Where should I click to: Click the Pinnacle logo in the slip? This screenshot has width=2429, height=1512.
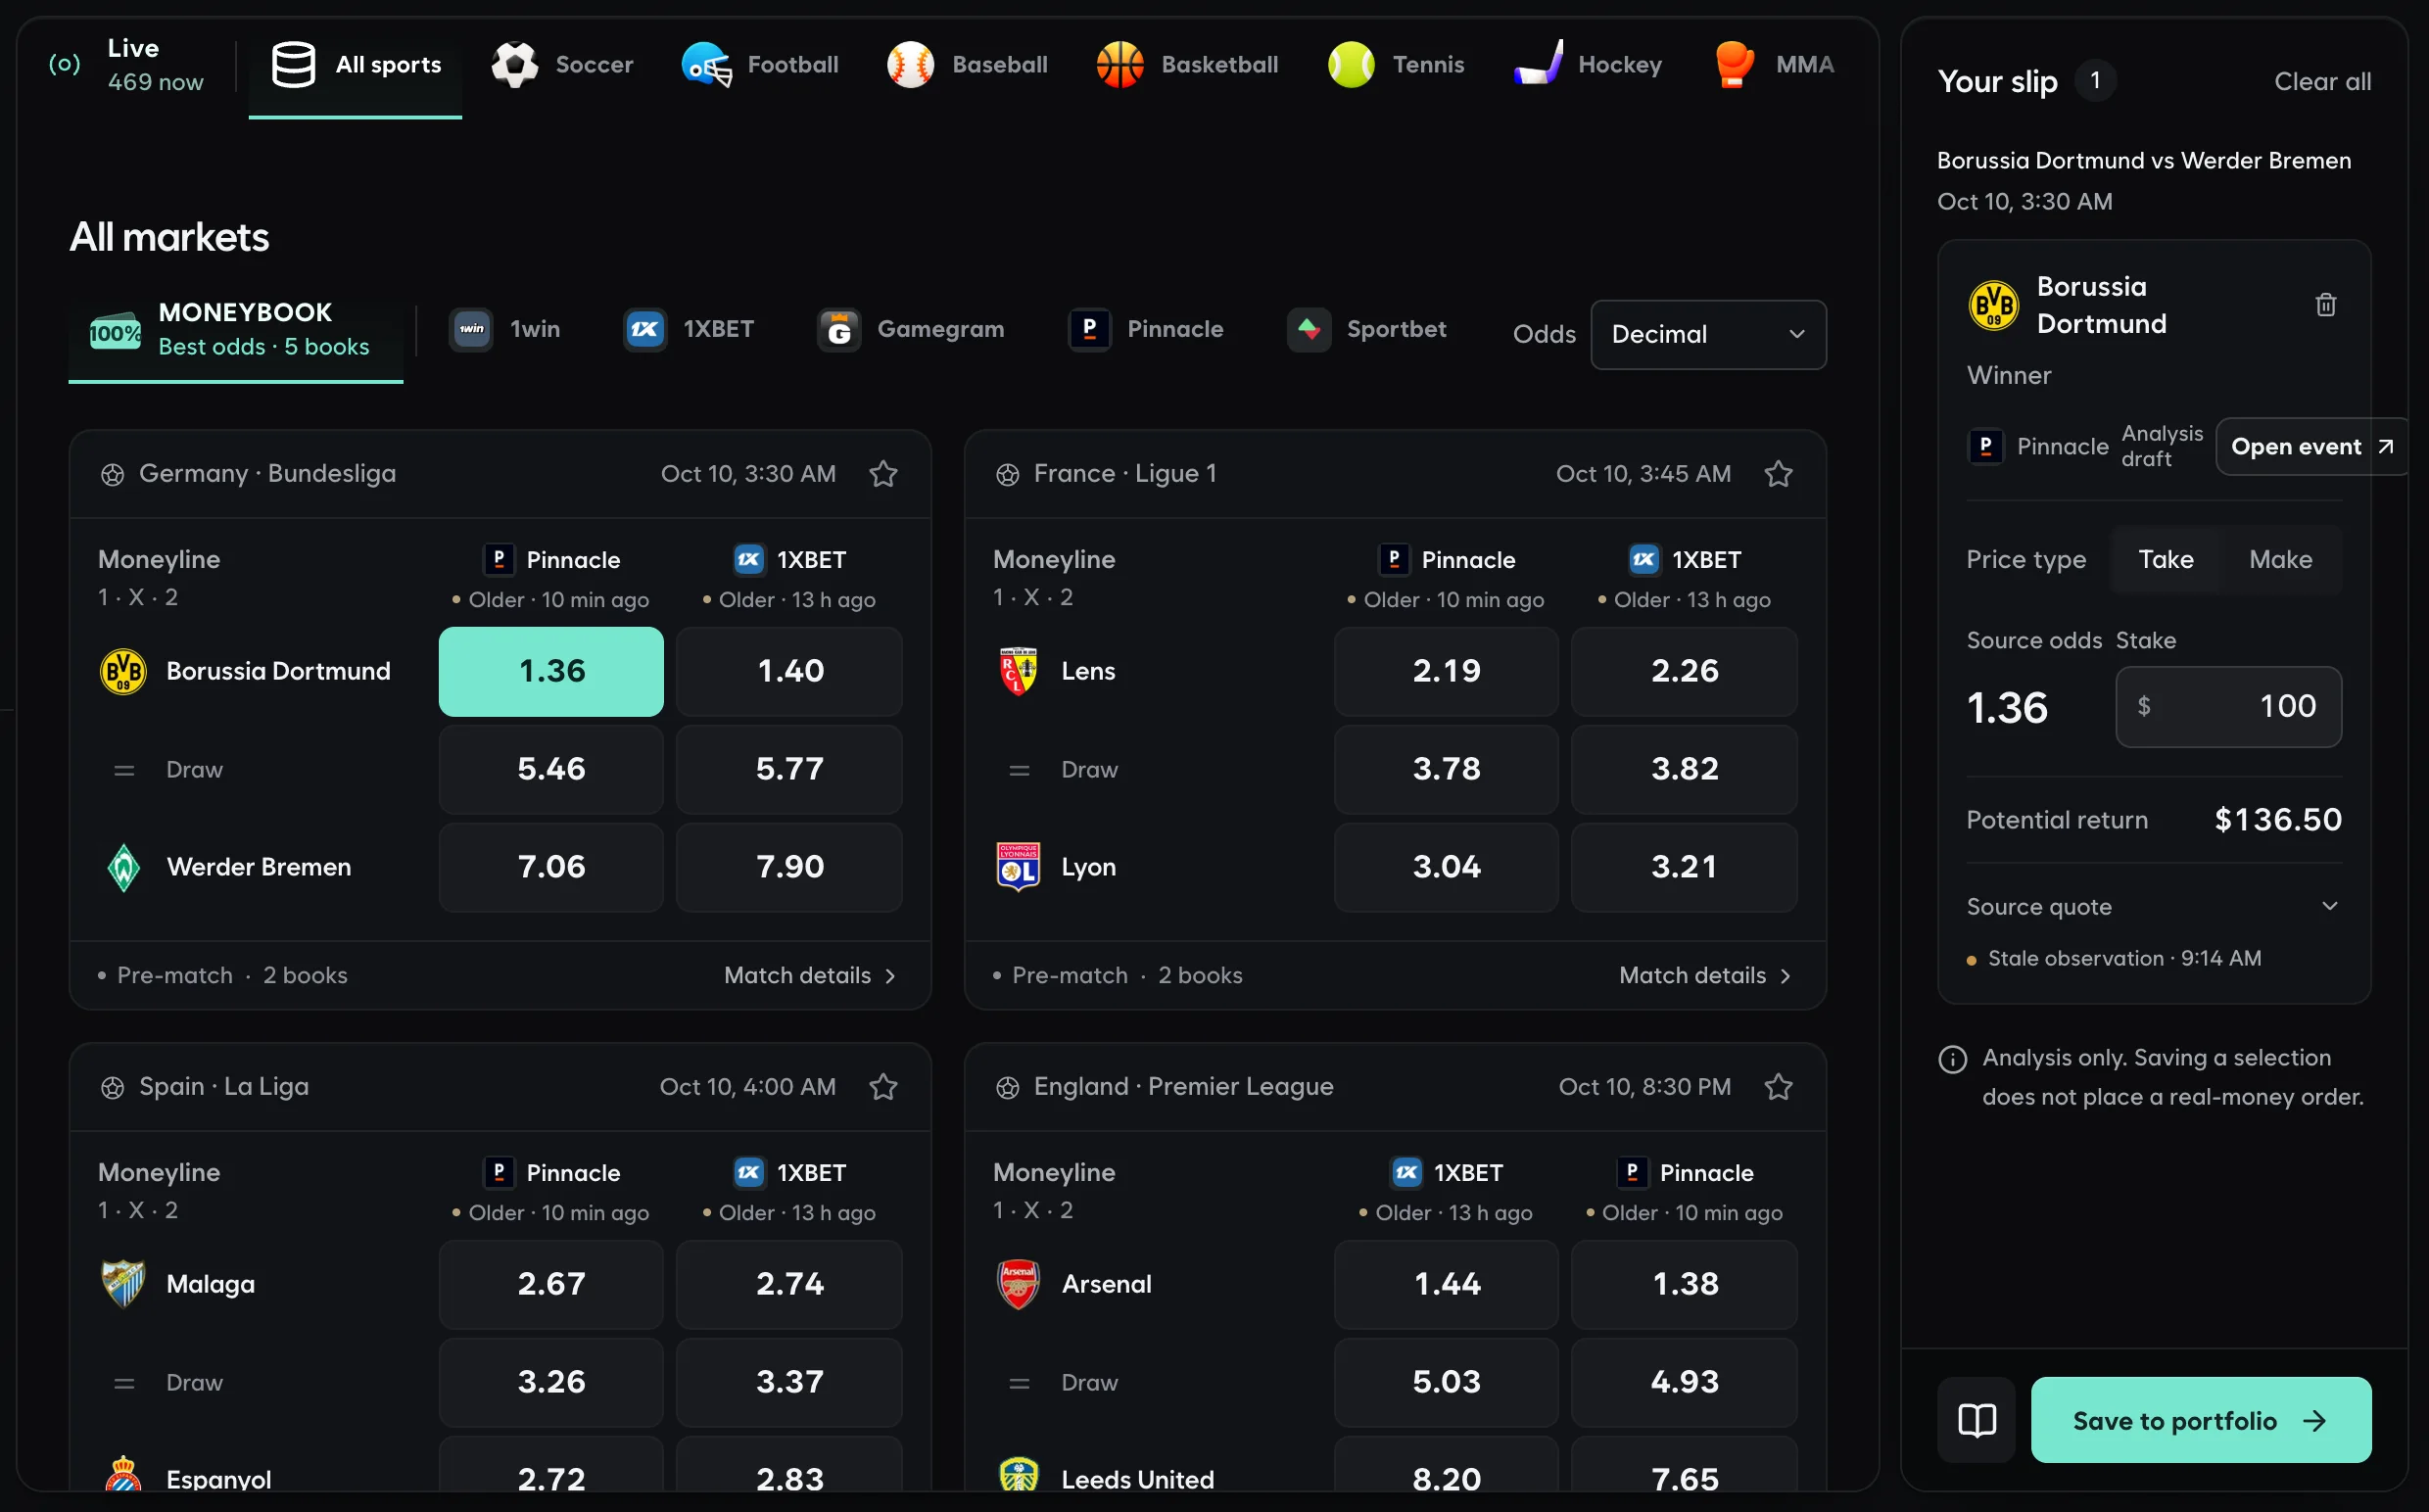1986,446
